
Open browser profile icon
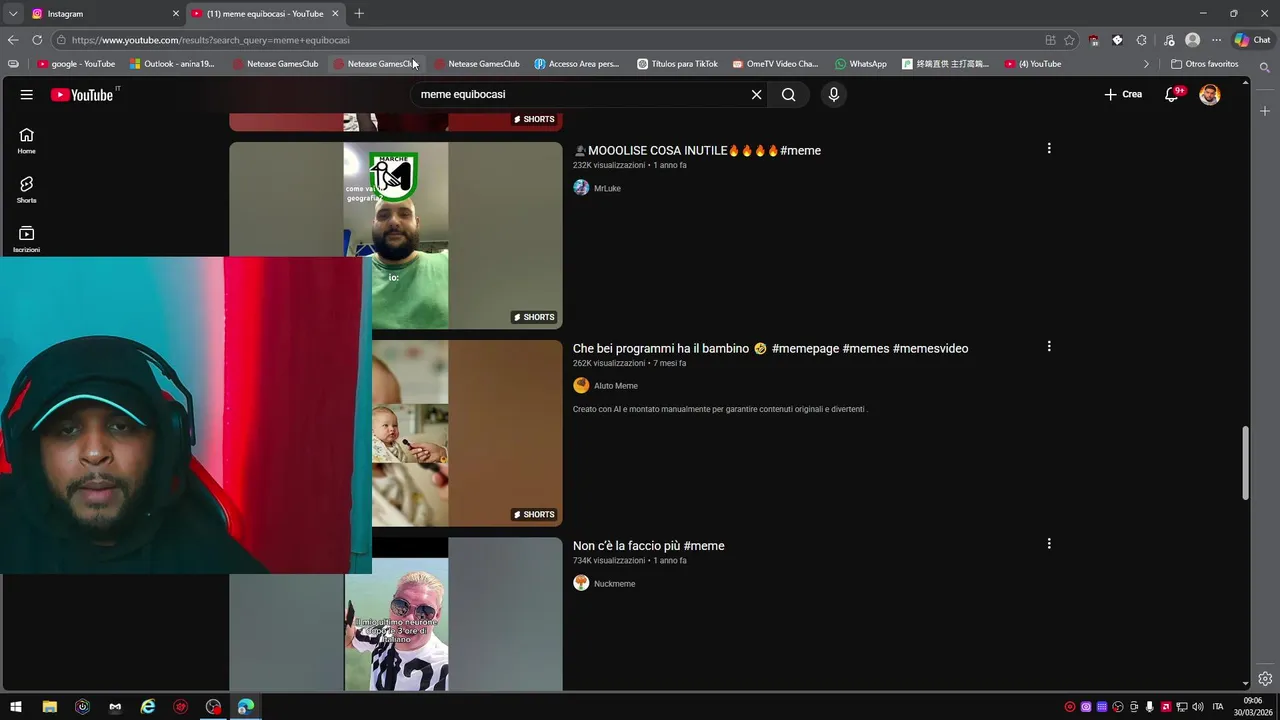tap(1192, 40)
